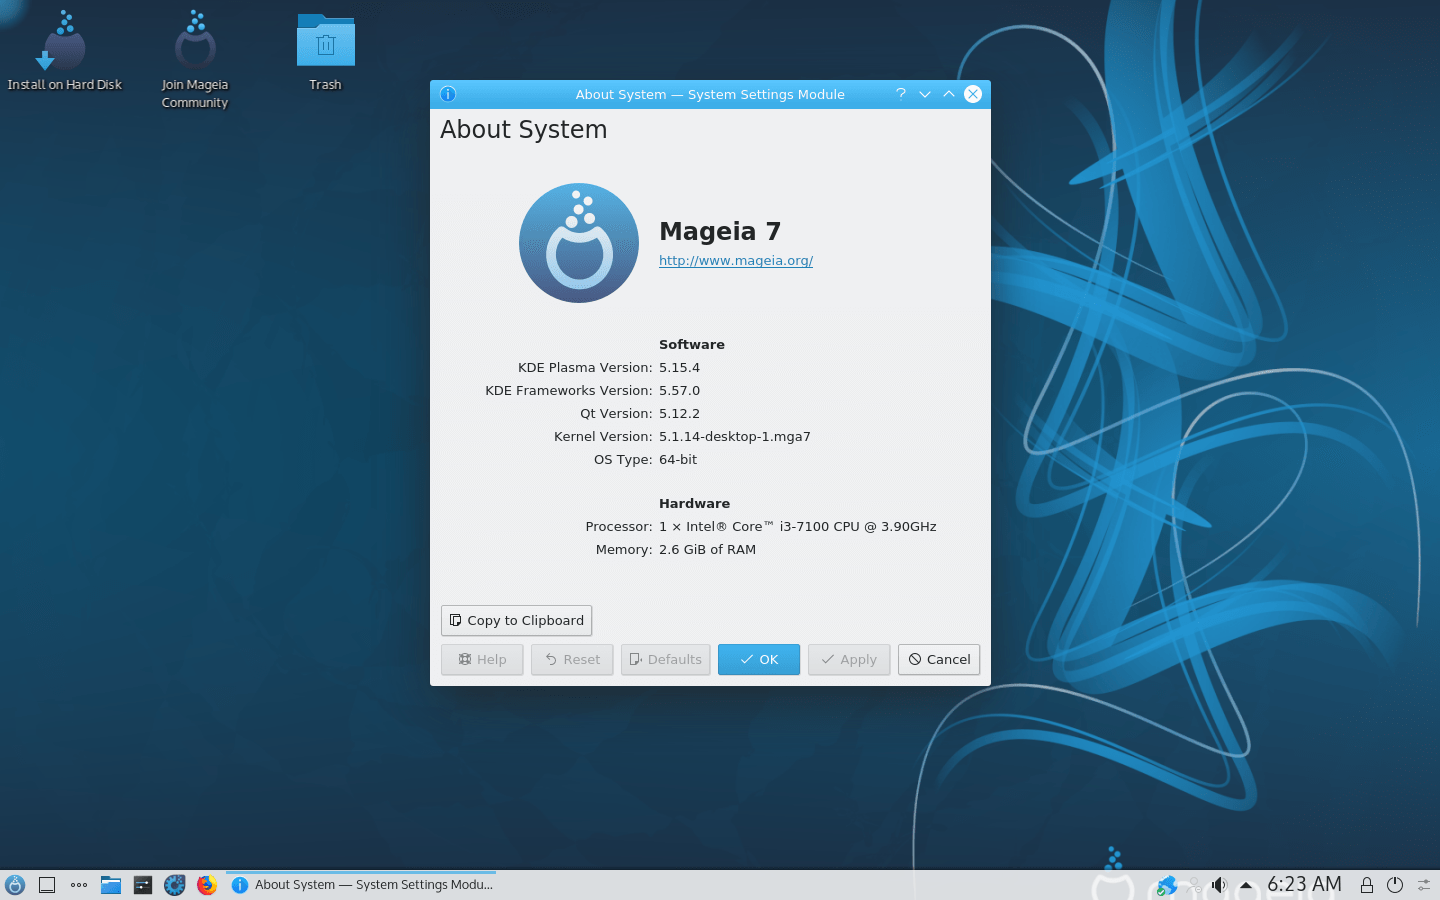Click Kernel Version value 5.1.14-desktop-1.mga7

click(735, 437)
